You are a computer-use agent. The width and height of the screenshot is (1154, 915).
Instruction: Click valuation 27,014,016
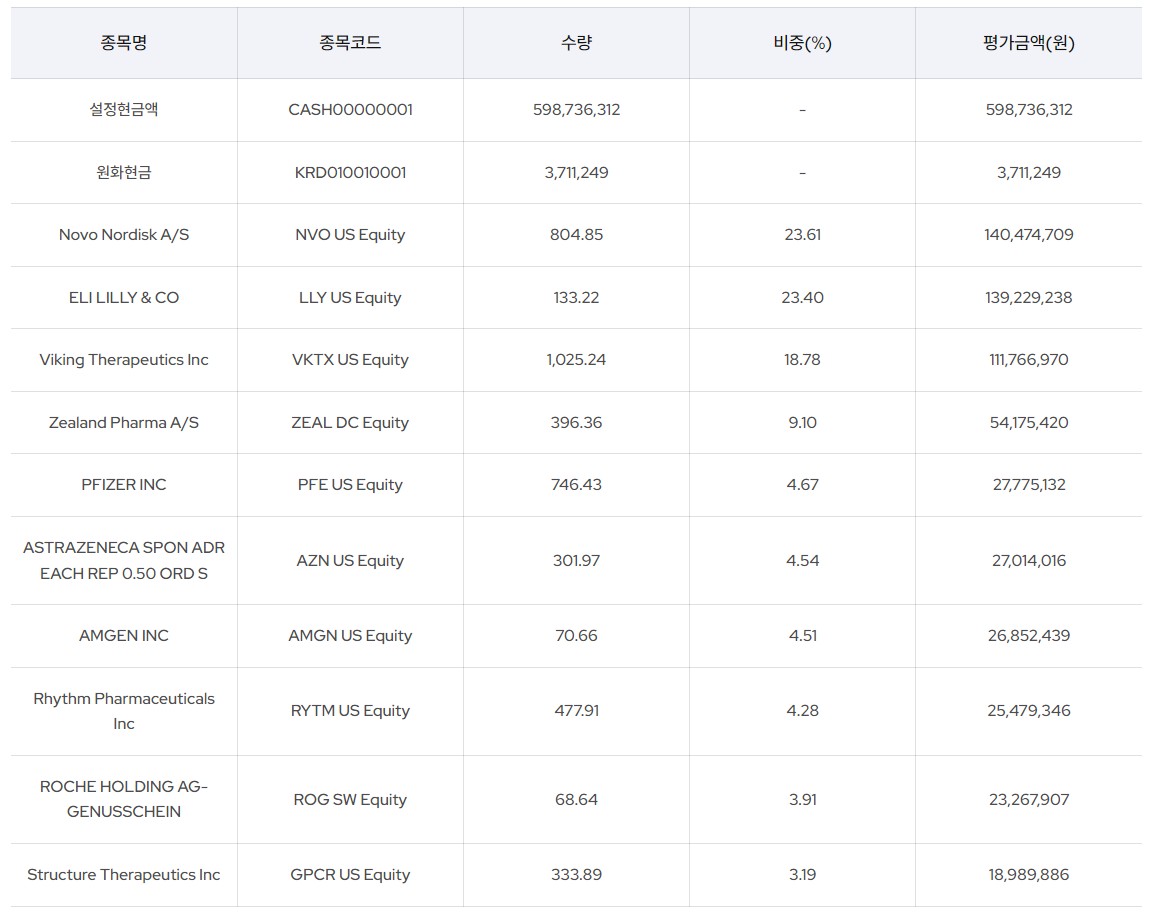tap(1029, 560)
